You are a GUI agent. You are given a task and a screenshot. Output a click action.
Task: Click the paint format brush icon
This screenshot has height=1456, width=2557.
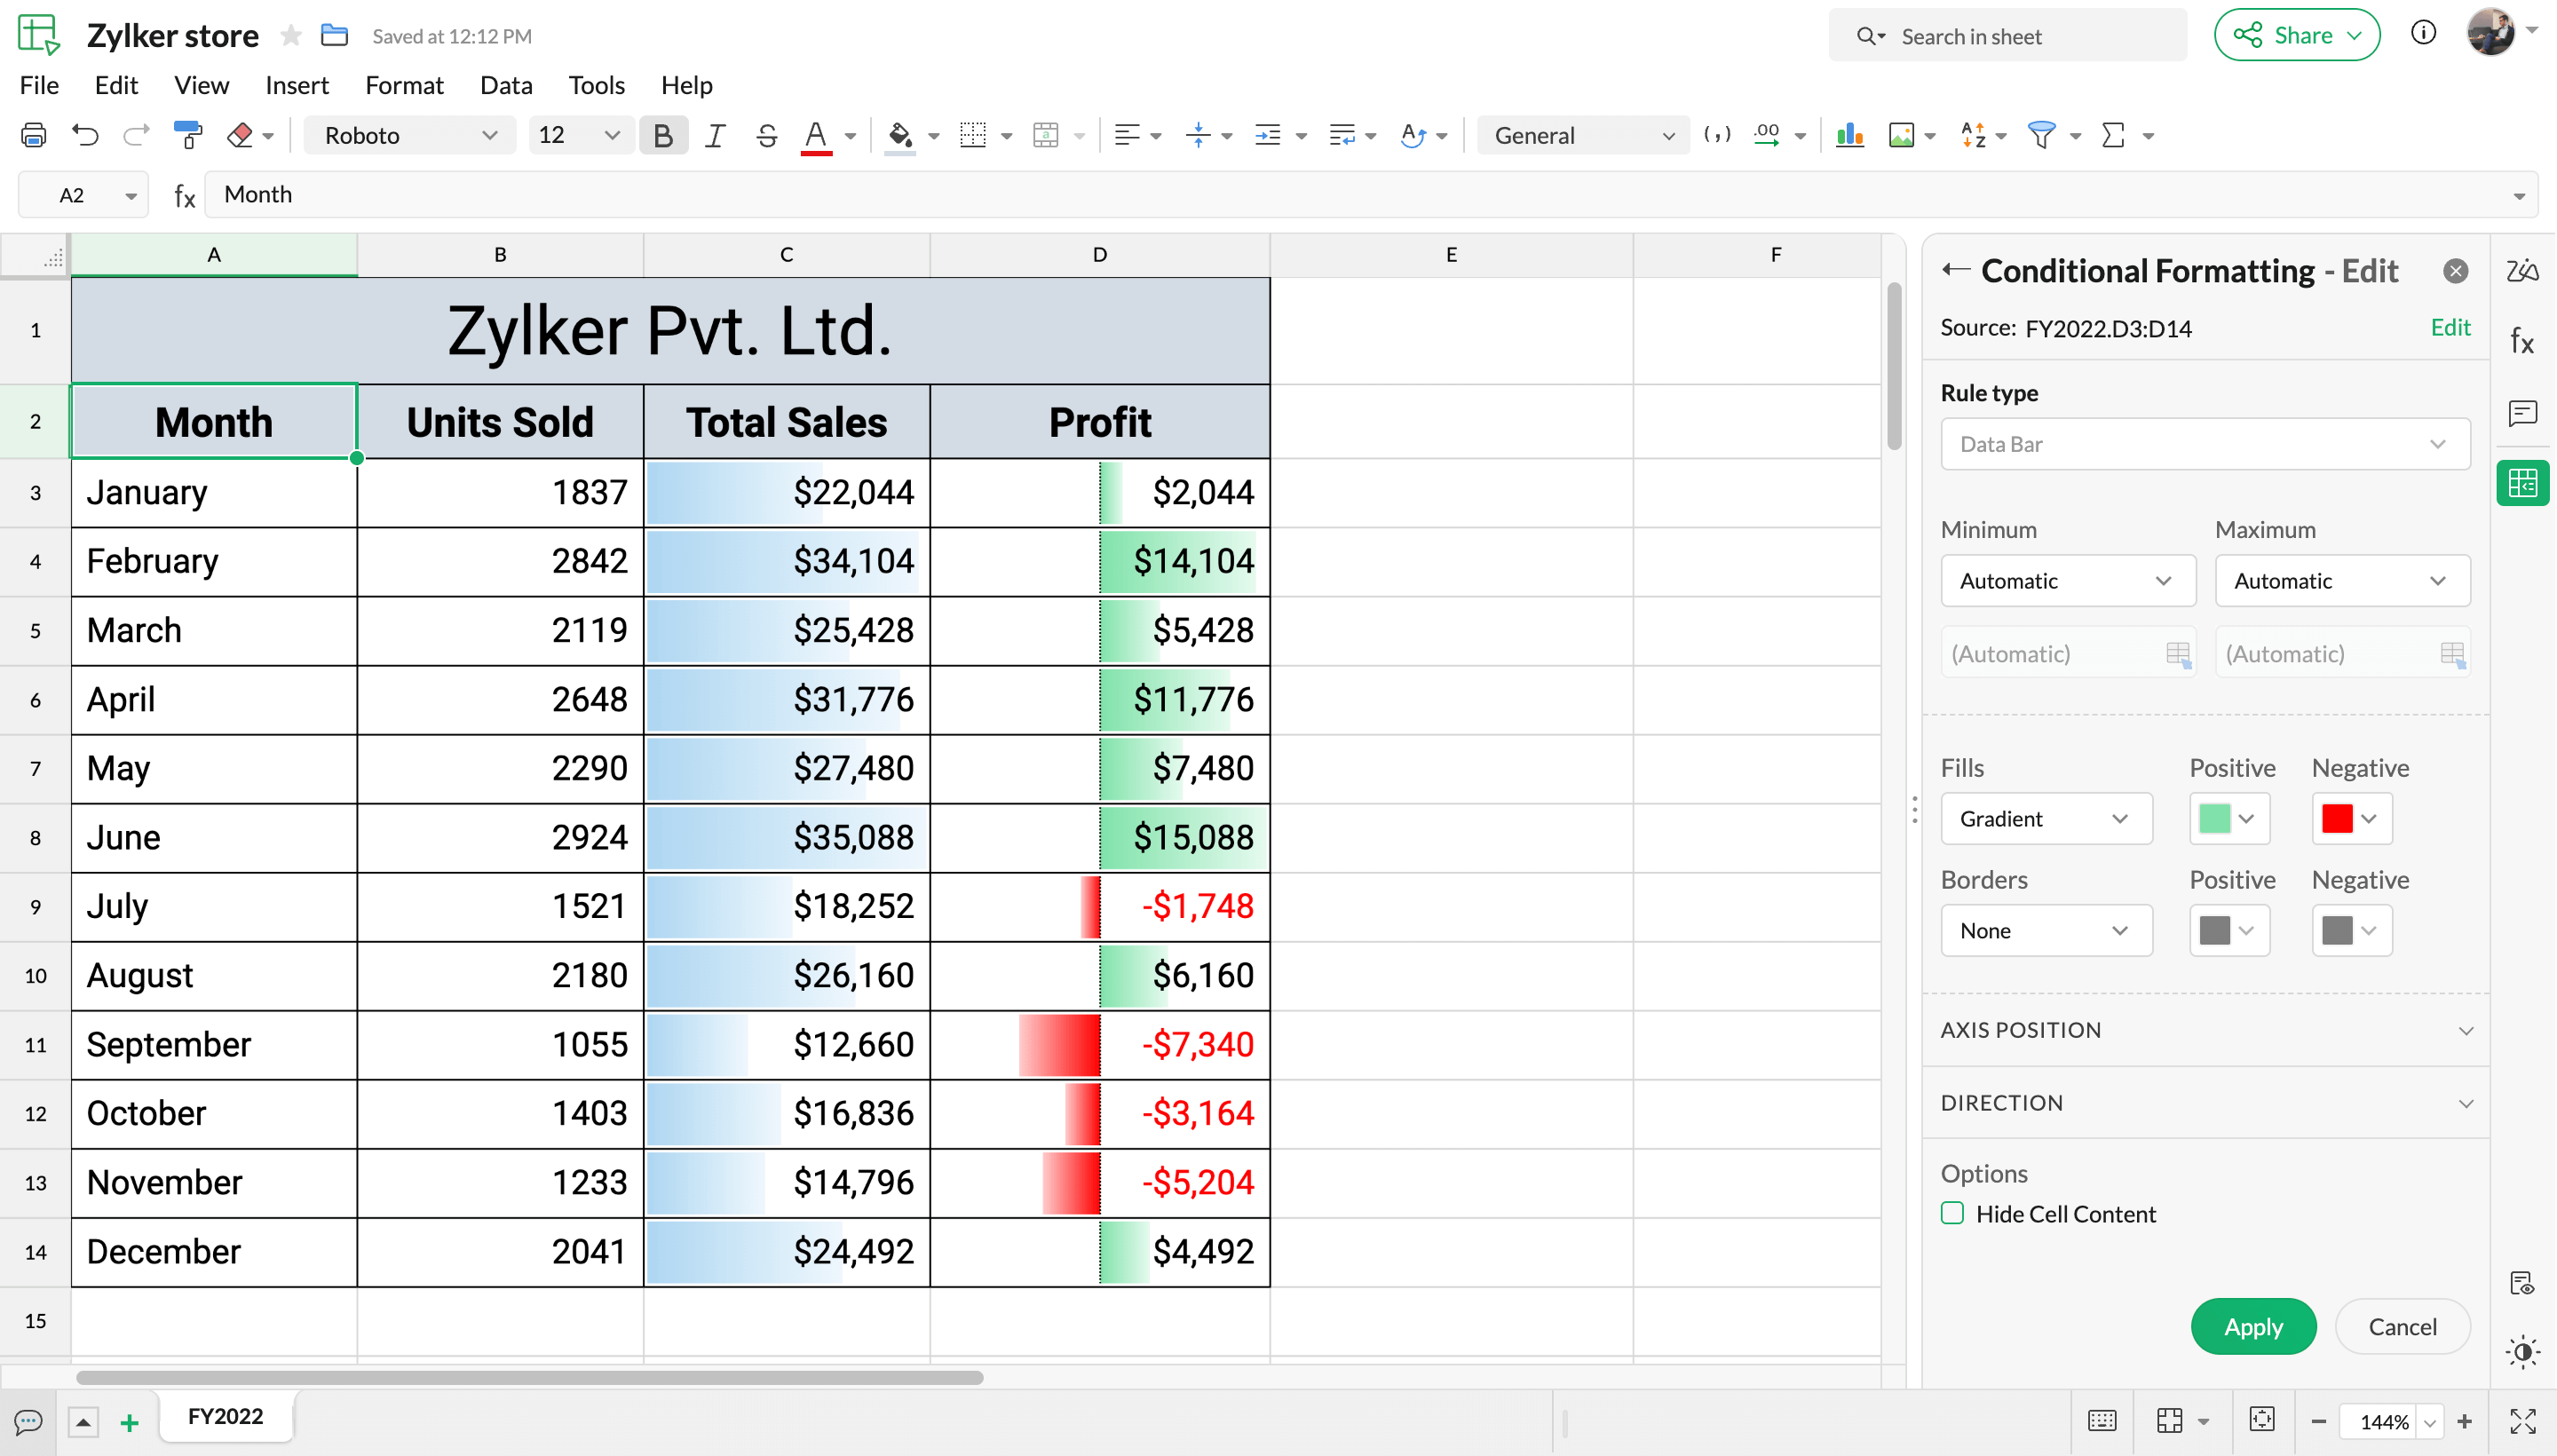[187, 135]
